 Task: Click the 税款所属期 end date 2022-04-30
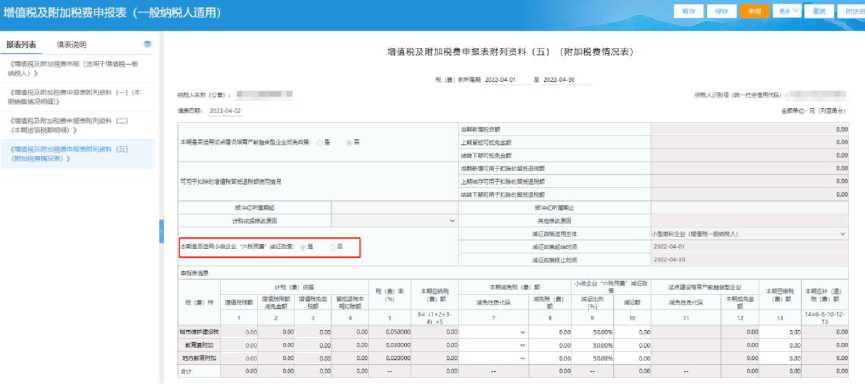[559, 81]
